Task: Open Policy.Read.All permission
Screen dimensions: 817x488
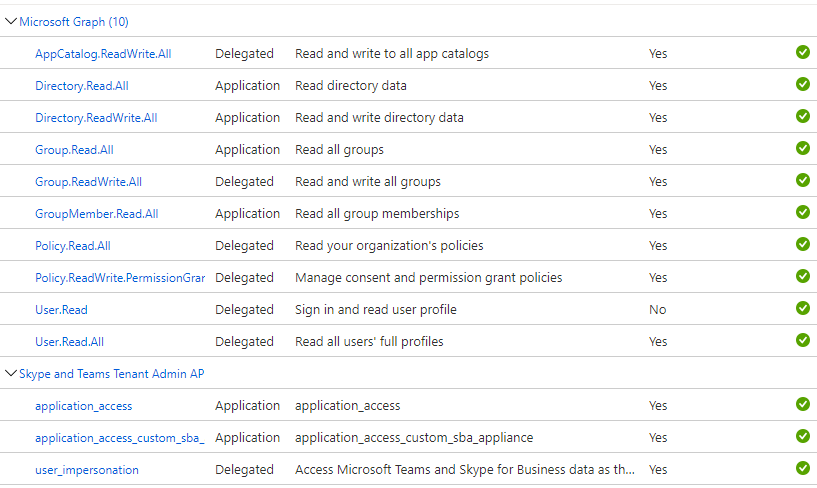Action: point(72,246)
